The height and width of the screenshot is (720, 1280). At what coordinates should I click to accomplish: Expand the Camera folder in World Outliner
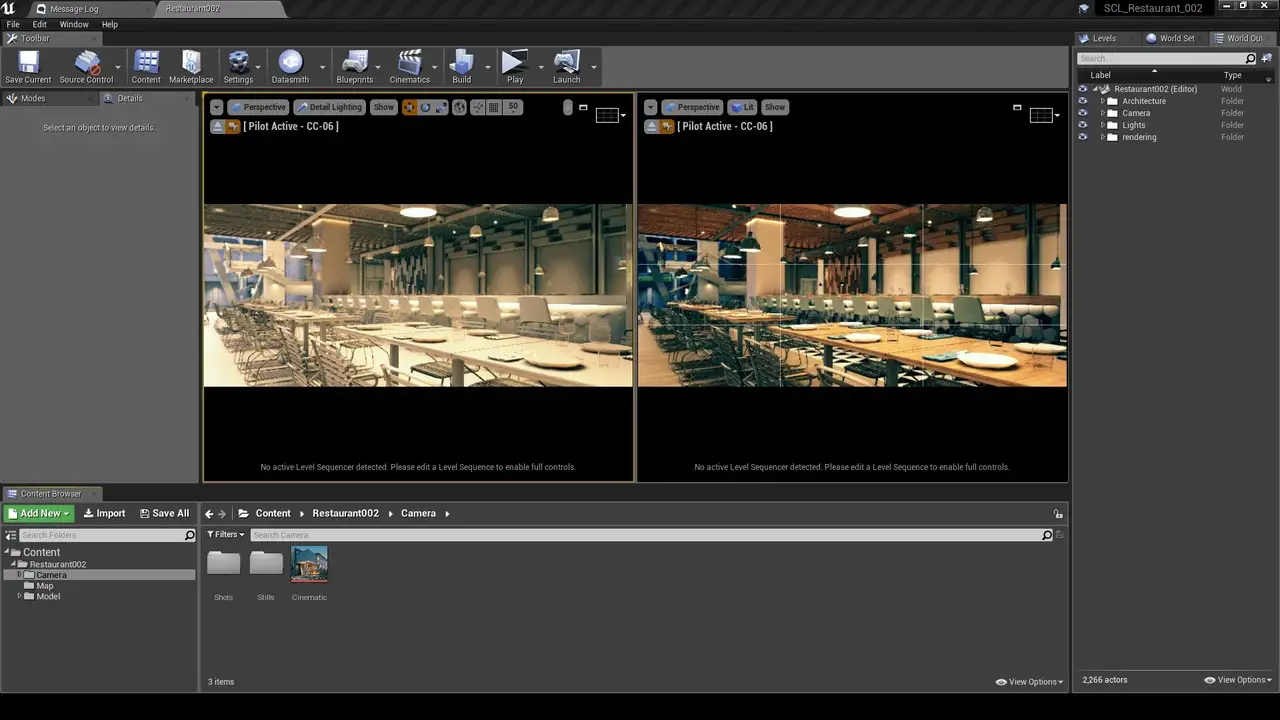pos(1102,113)
